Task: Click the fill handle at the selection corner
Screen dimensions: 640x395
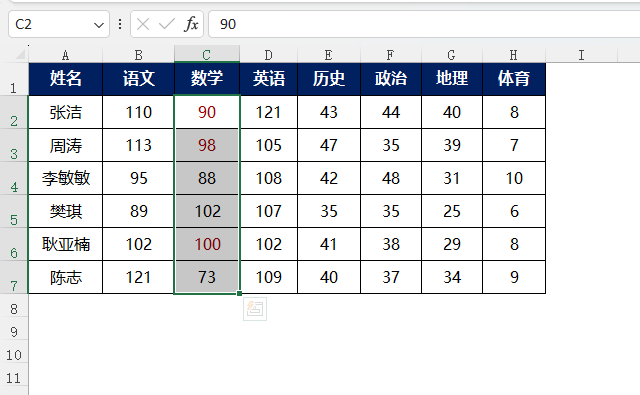Action: click(239, 293)
